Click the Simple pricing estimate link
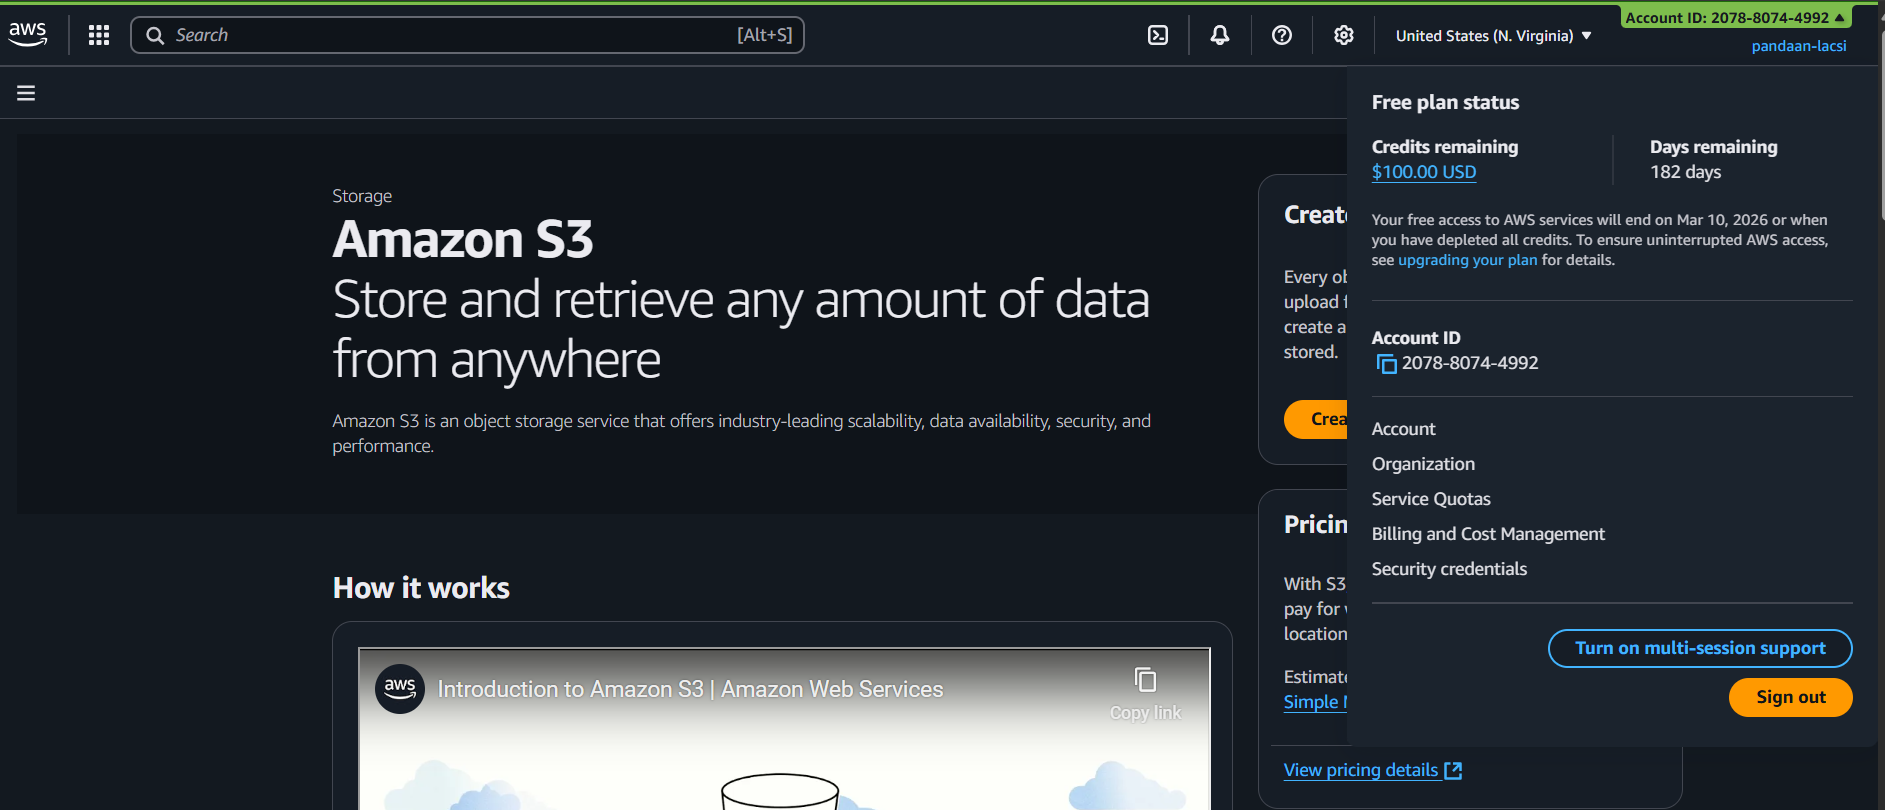Viewport: 1885px width, 810px height. [x=1315, y=702]
